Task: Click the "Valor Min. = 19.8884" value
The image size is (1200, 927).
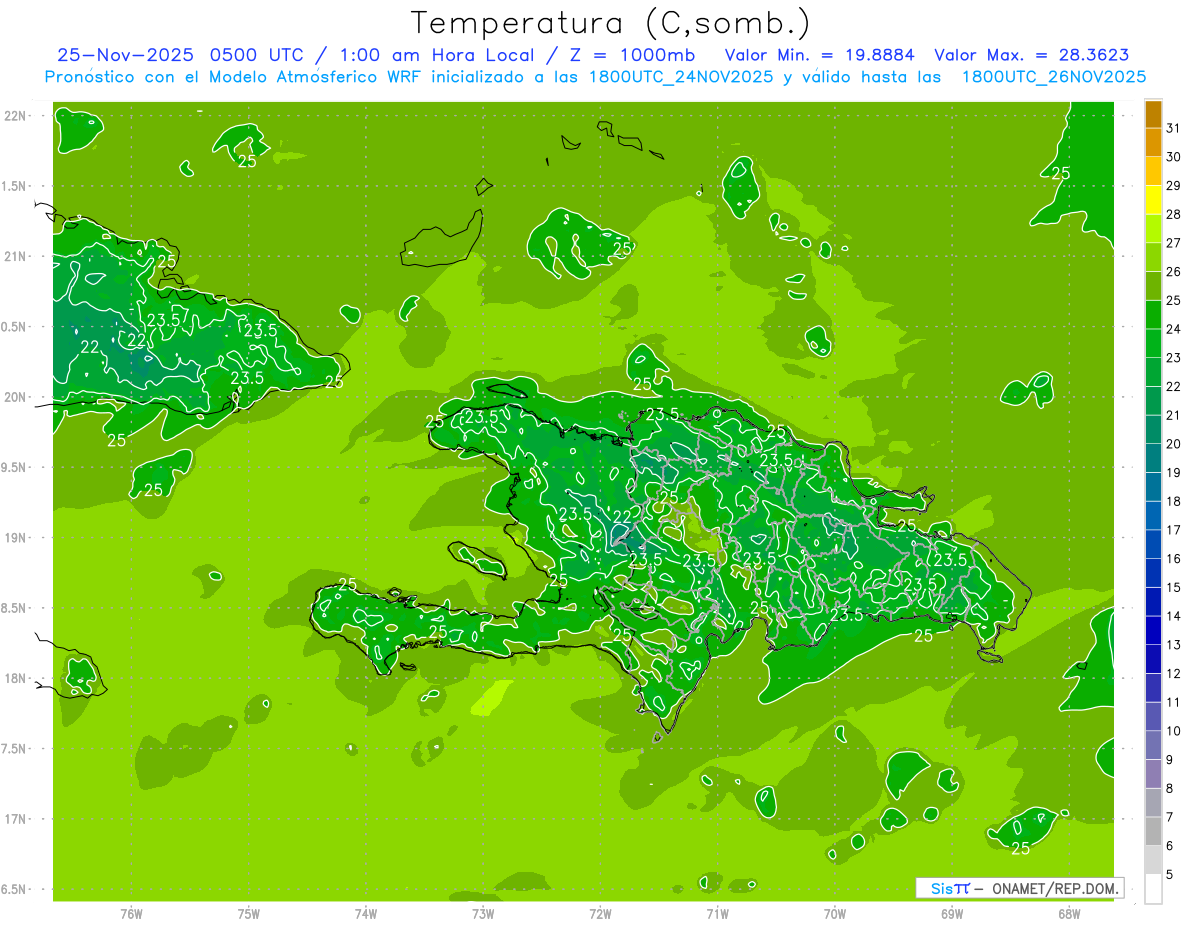Action: (819, 55)
